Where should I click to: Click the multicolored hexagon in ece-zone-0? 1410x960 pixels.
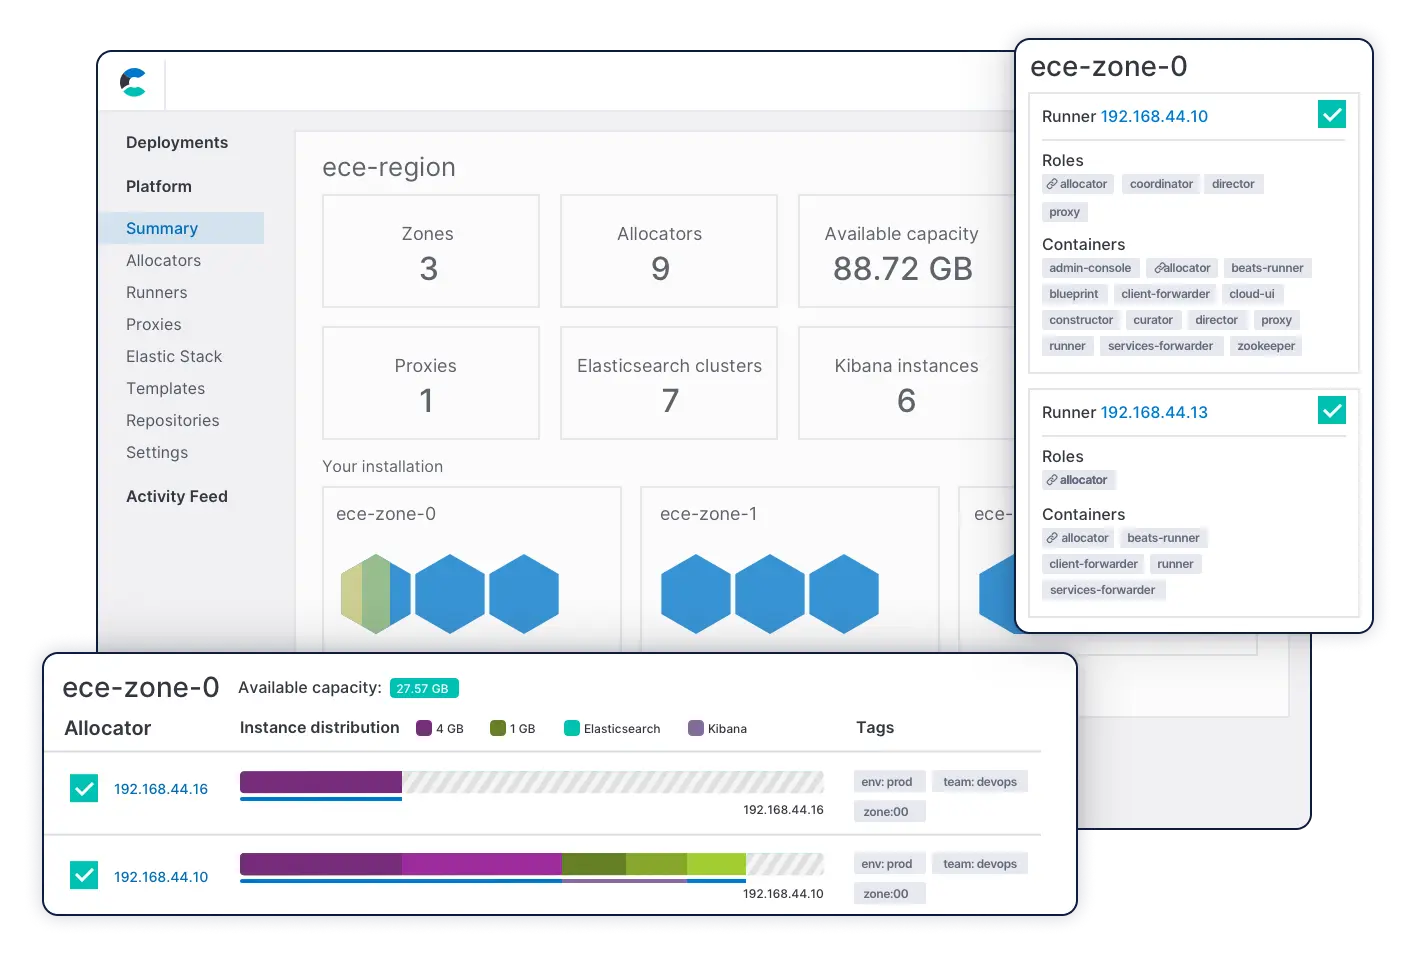tap(375, 594)
